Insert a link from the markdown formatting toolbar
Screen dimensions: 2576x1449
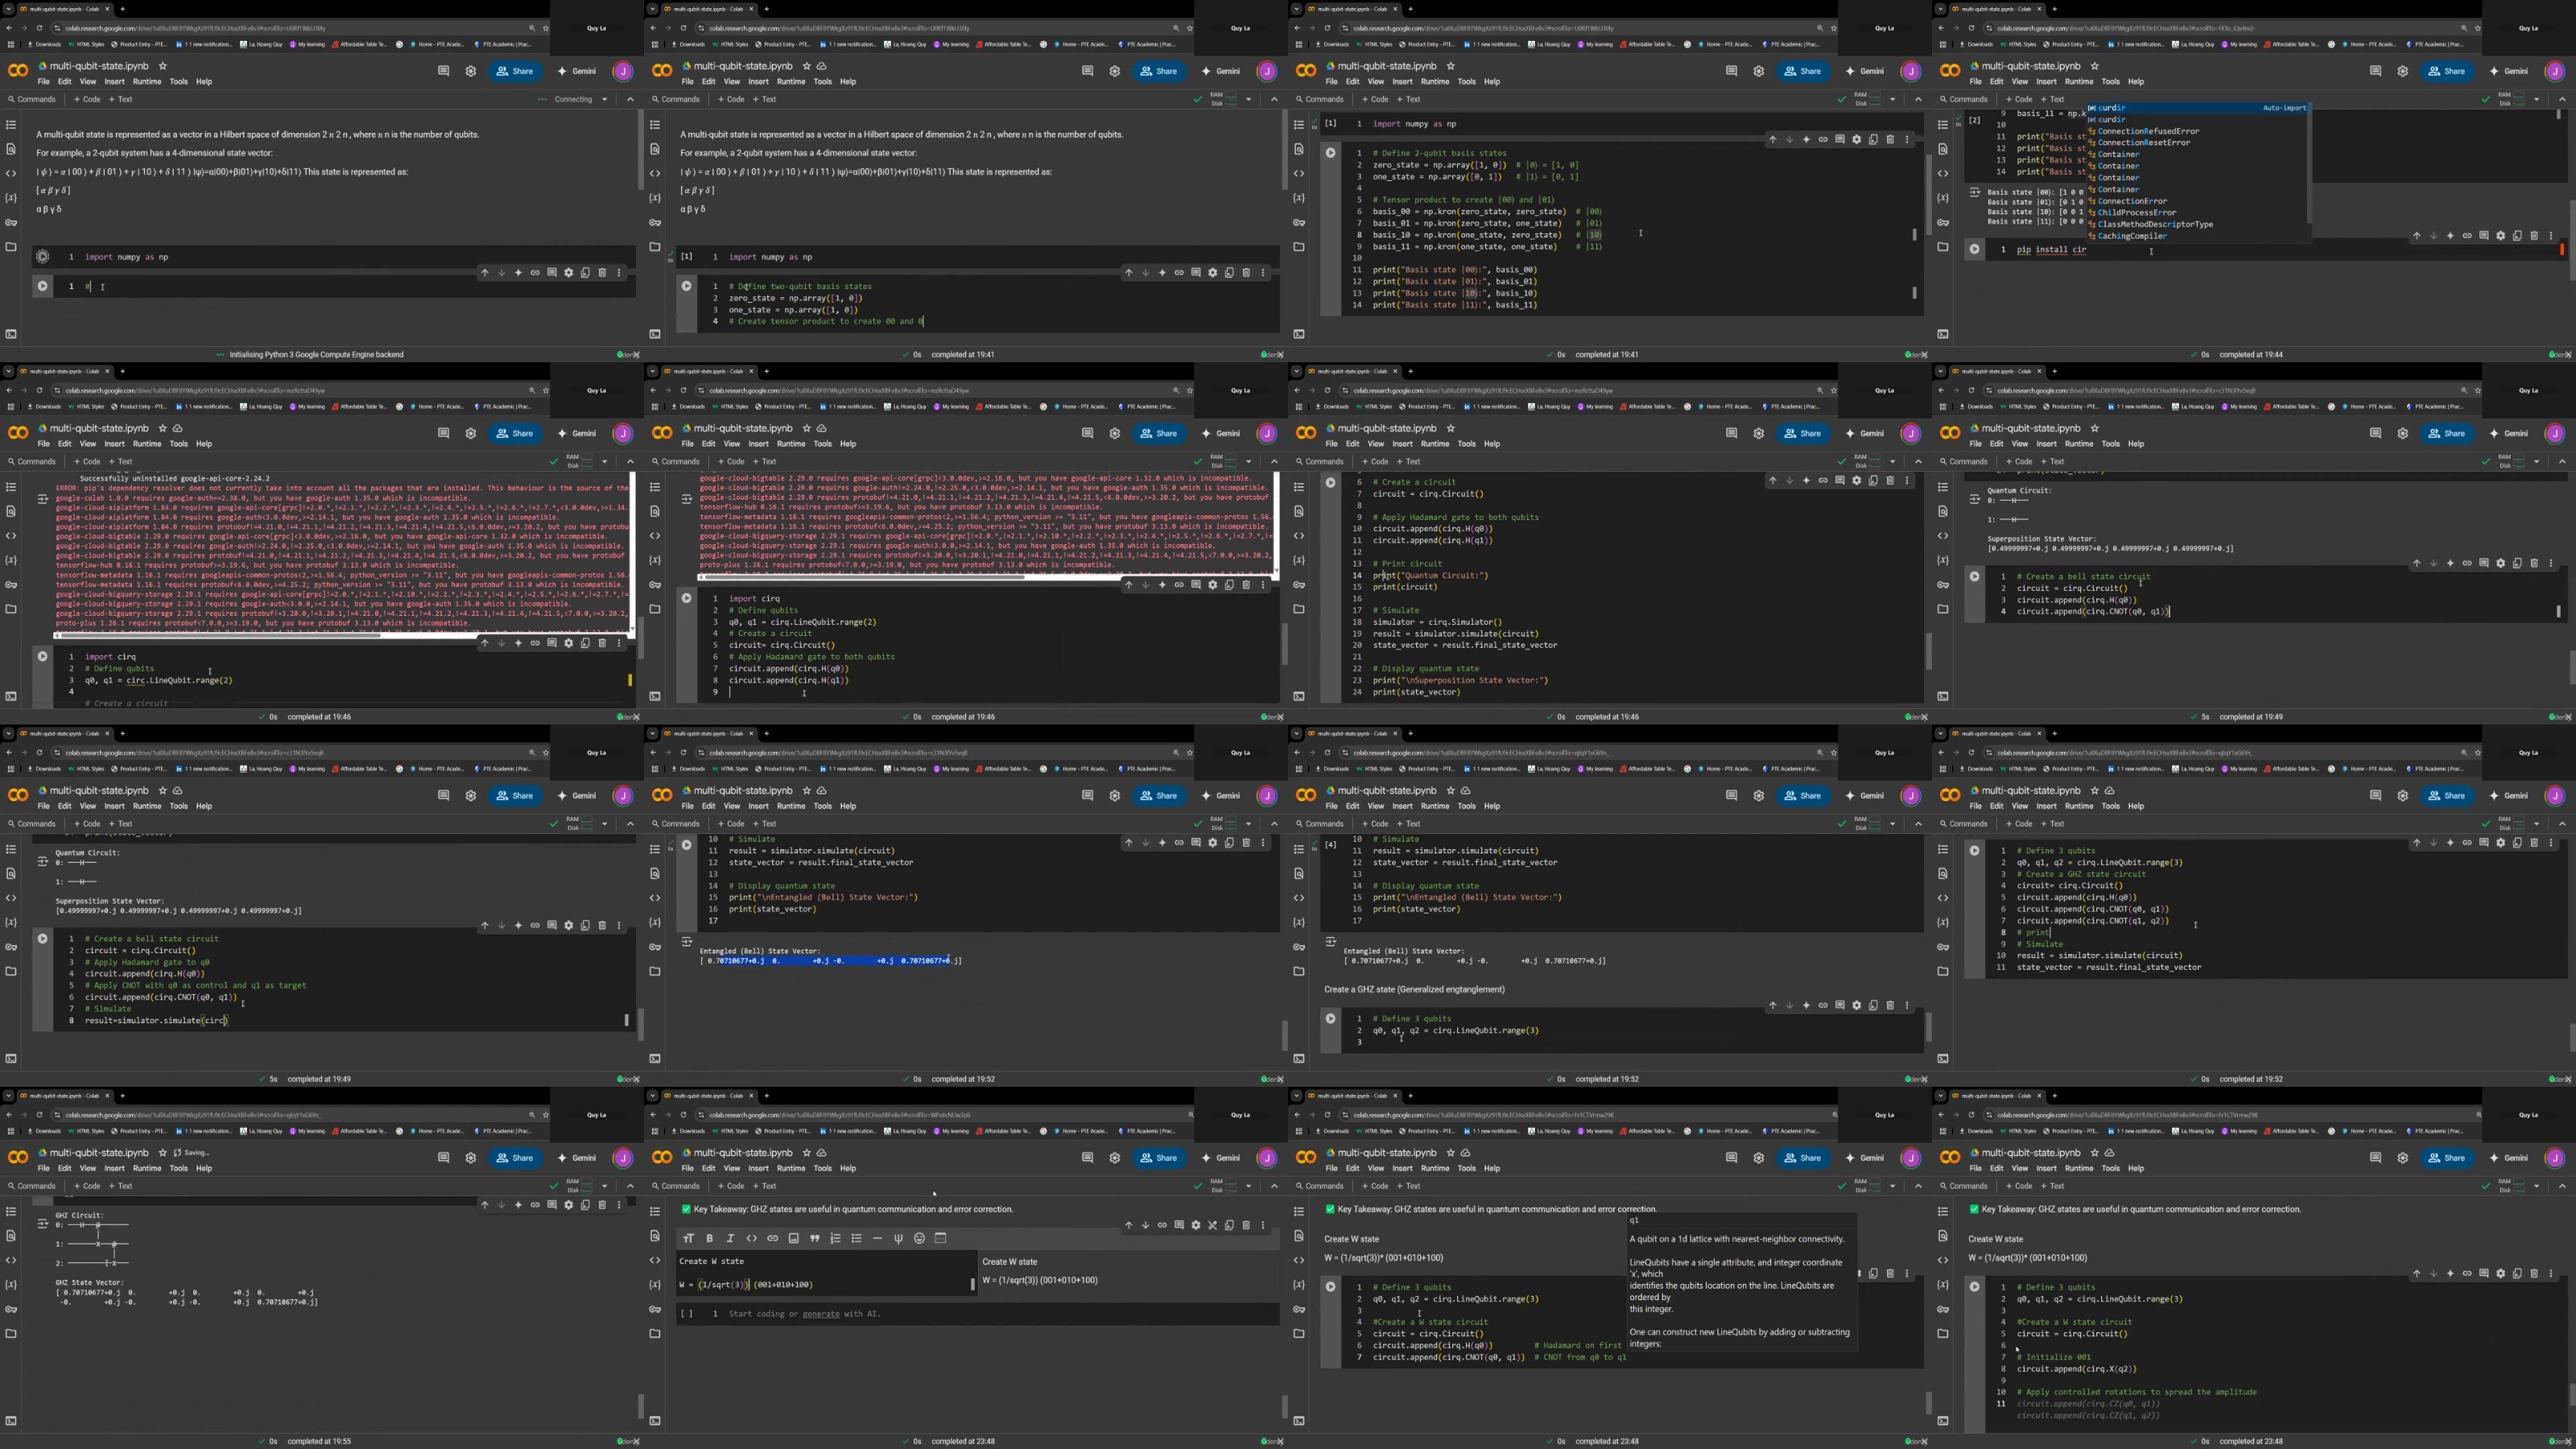[x=772, y=1238]
